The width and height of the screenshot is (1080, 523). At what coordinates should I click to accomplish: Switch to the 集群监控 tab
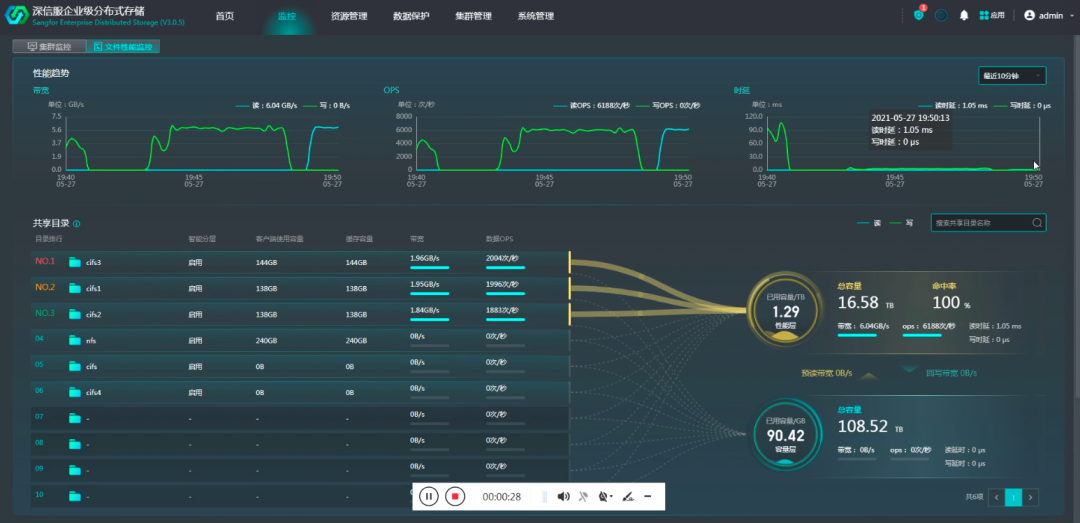point(49,47)
